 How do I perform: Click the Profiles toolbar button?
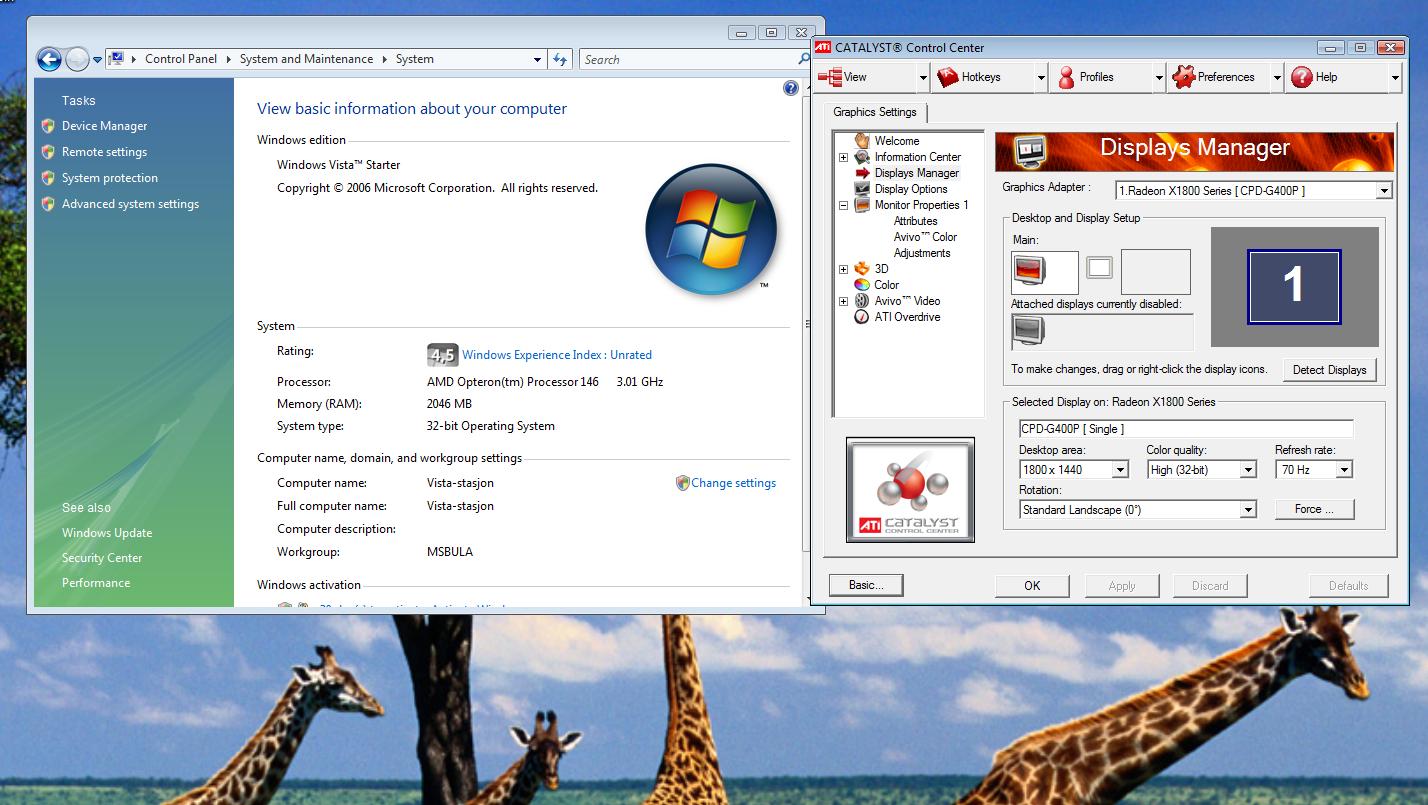point(1101,77)
